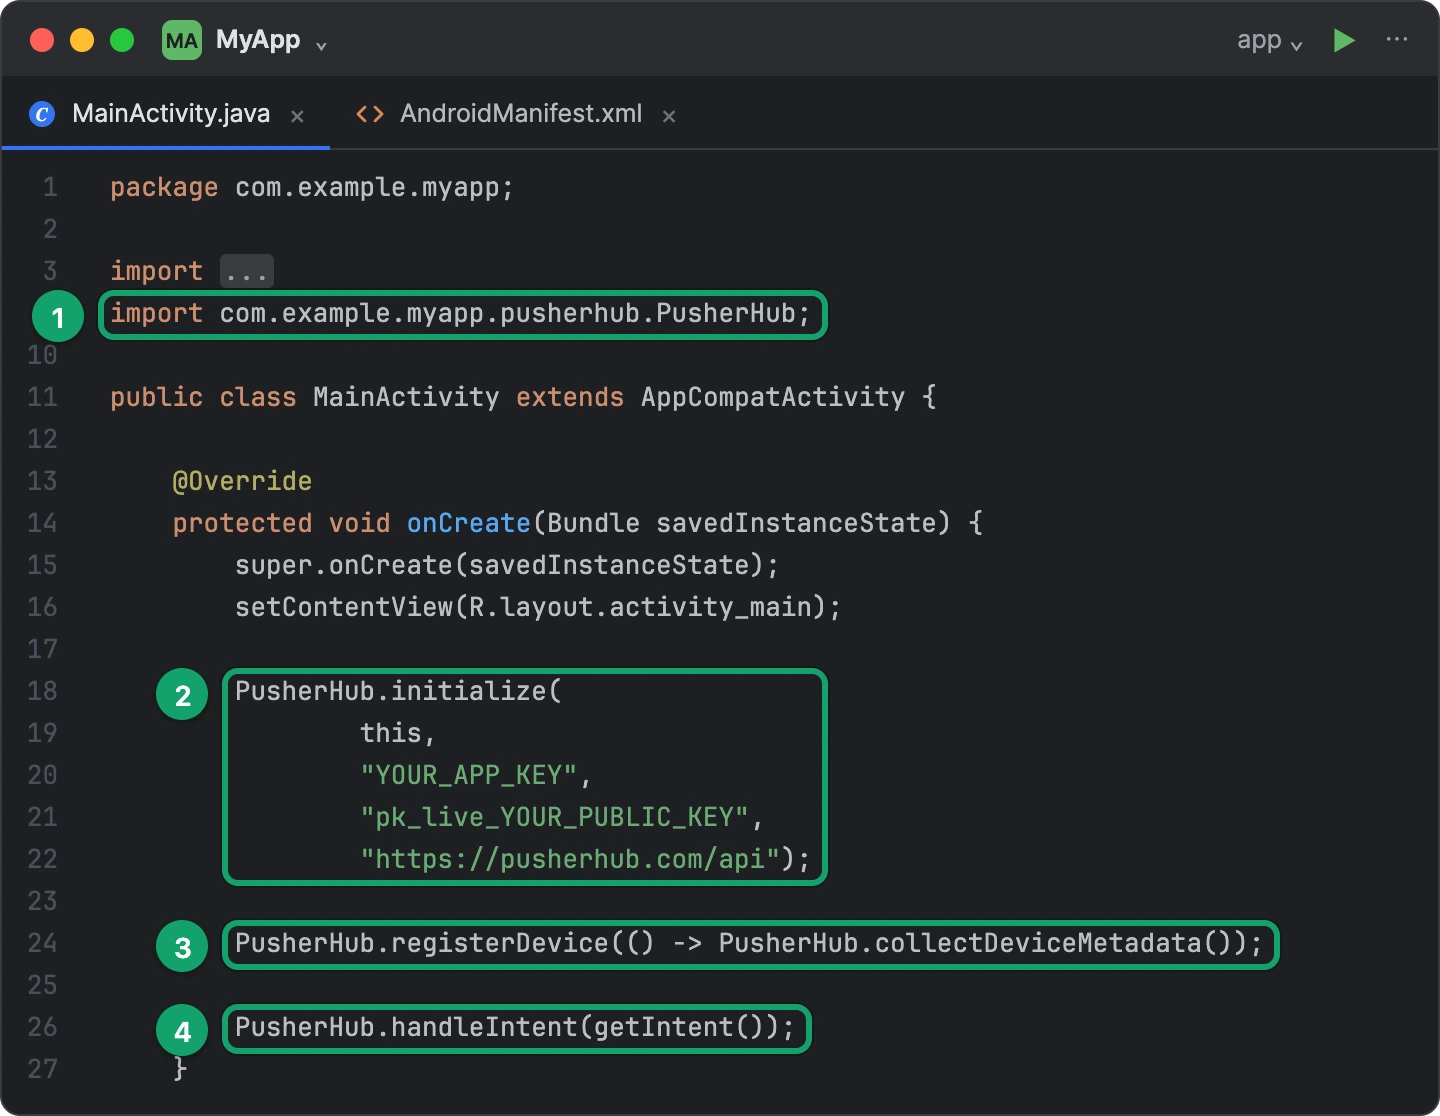Click the 'onCreate' method name on line 14
This screenshot has height=1116, width=1440.
[469, 523]
